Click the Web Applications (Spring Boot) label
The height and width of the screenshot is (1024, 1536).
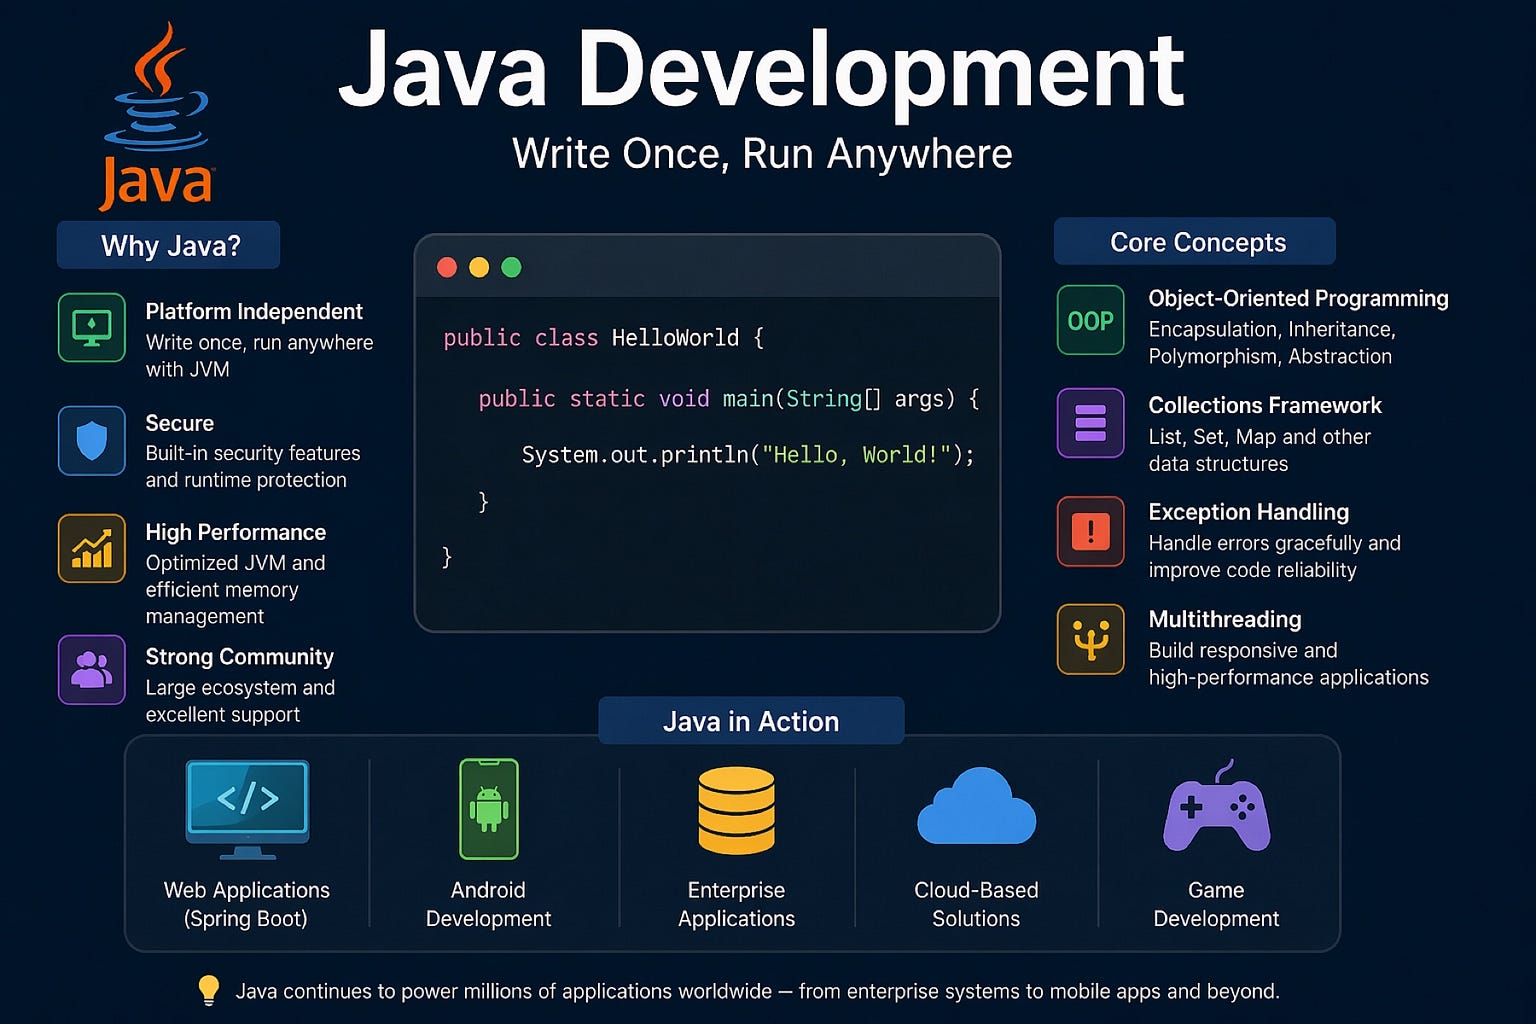[x=246, y=904]
